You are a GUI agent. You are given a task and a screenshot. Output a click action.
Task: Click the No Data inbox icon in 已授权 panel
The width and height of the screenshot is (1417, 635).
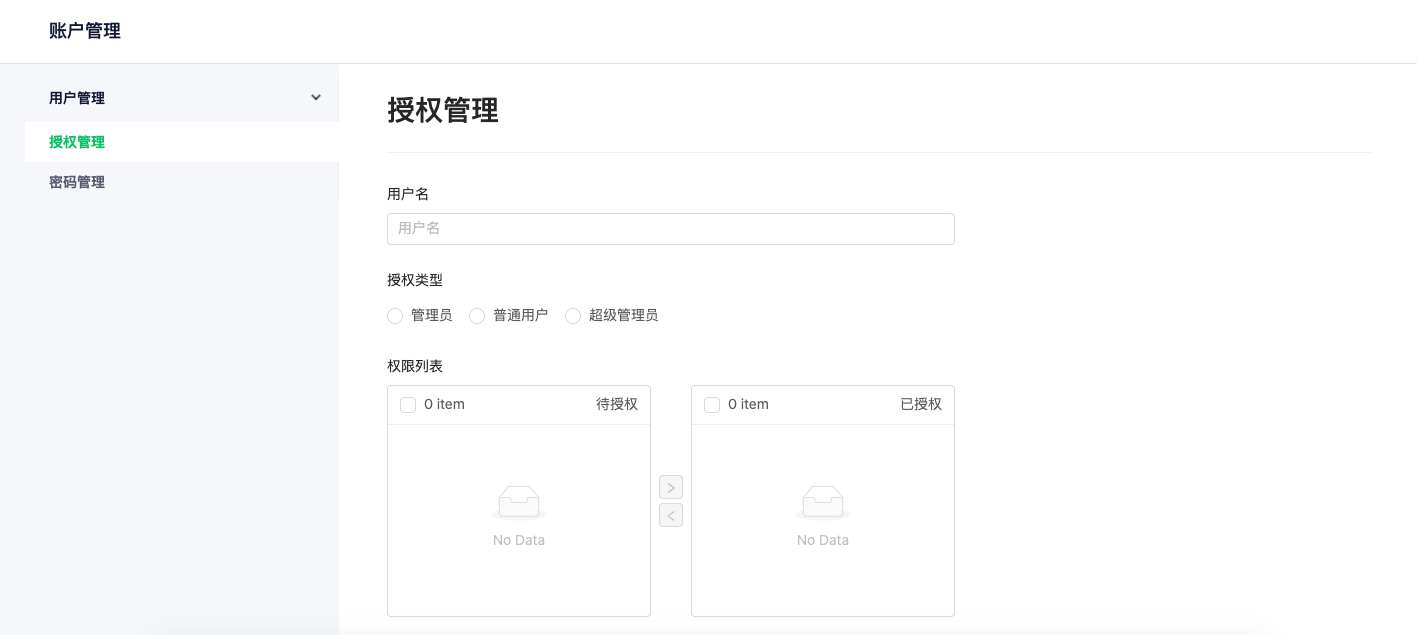822,501
